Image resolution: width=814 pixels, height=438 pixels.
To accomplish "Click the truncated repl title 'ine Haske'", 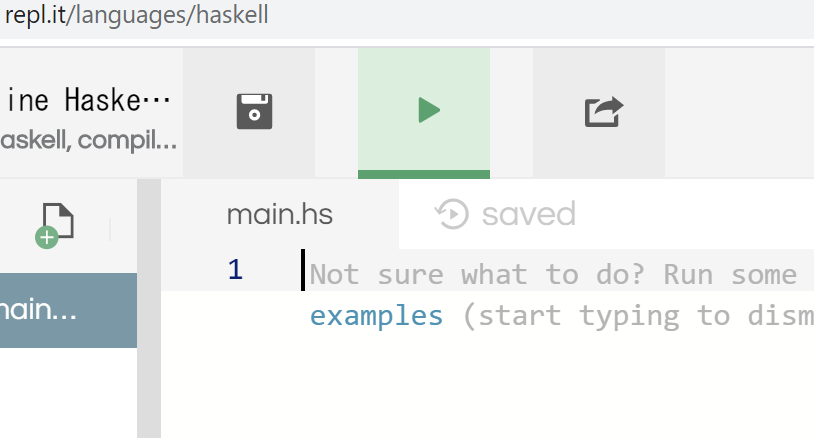I will (x=89, y=100).
